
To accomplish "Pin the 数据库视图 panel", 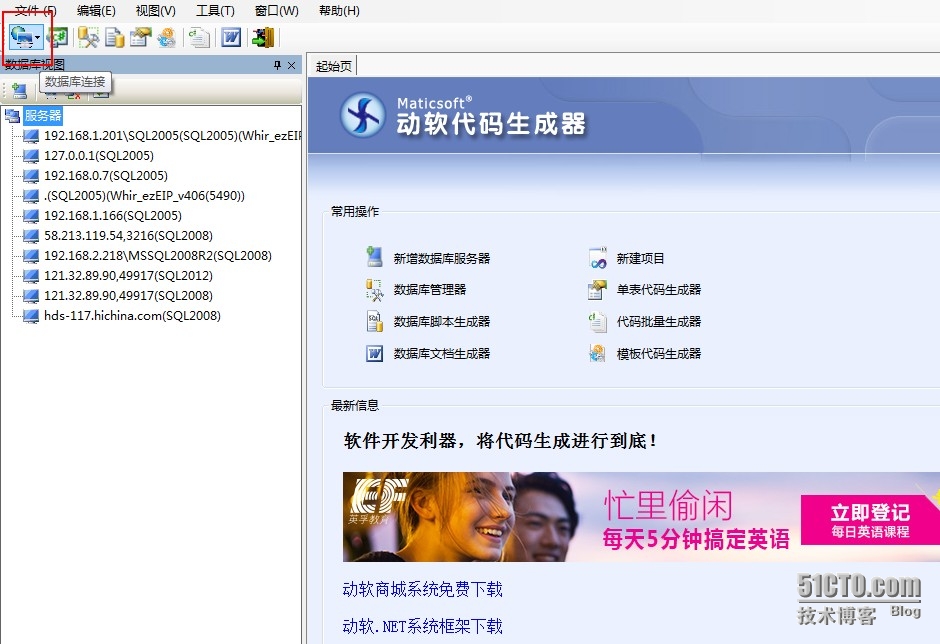I will (x=277, y=65).
